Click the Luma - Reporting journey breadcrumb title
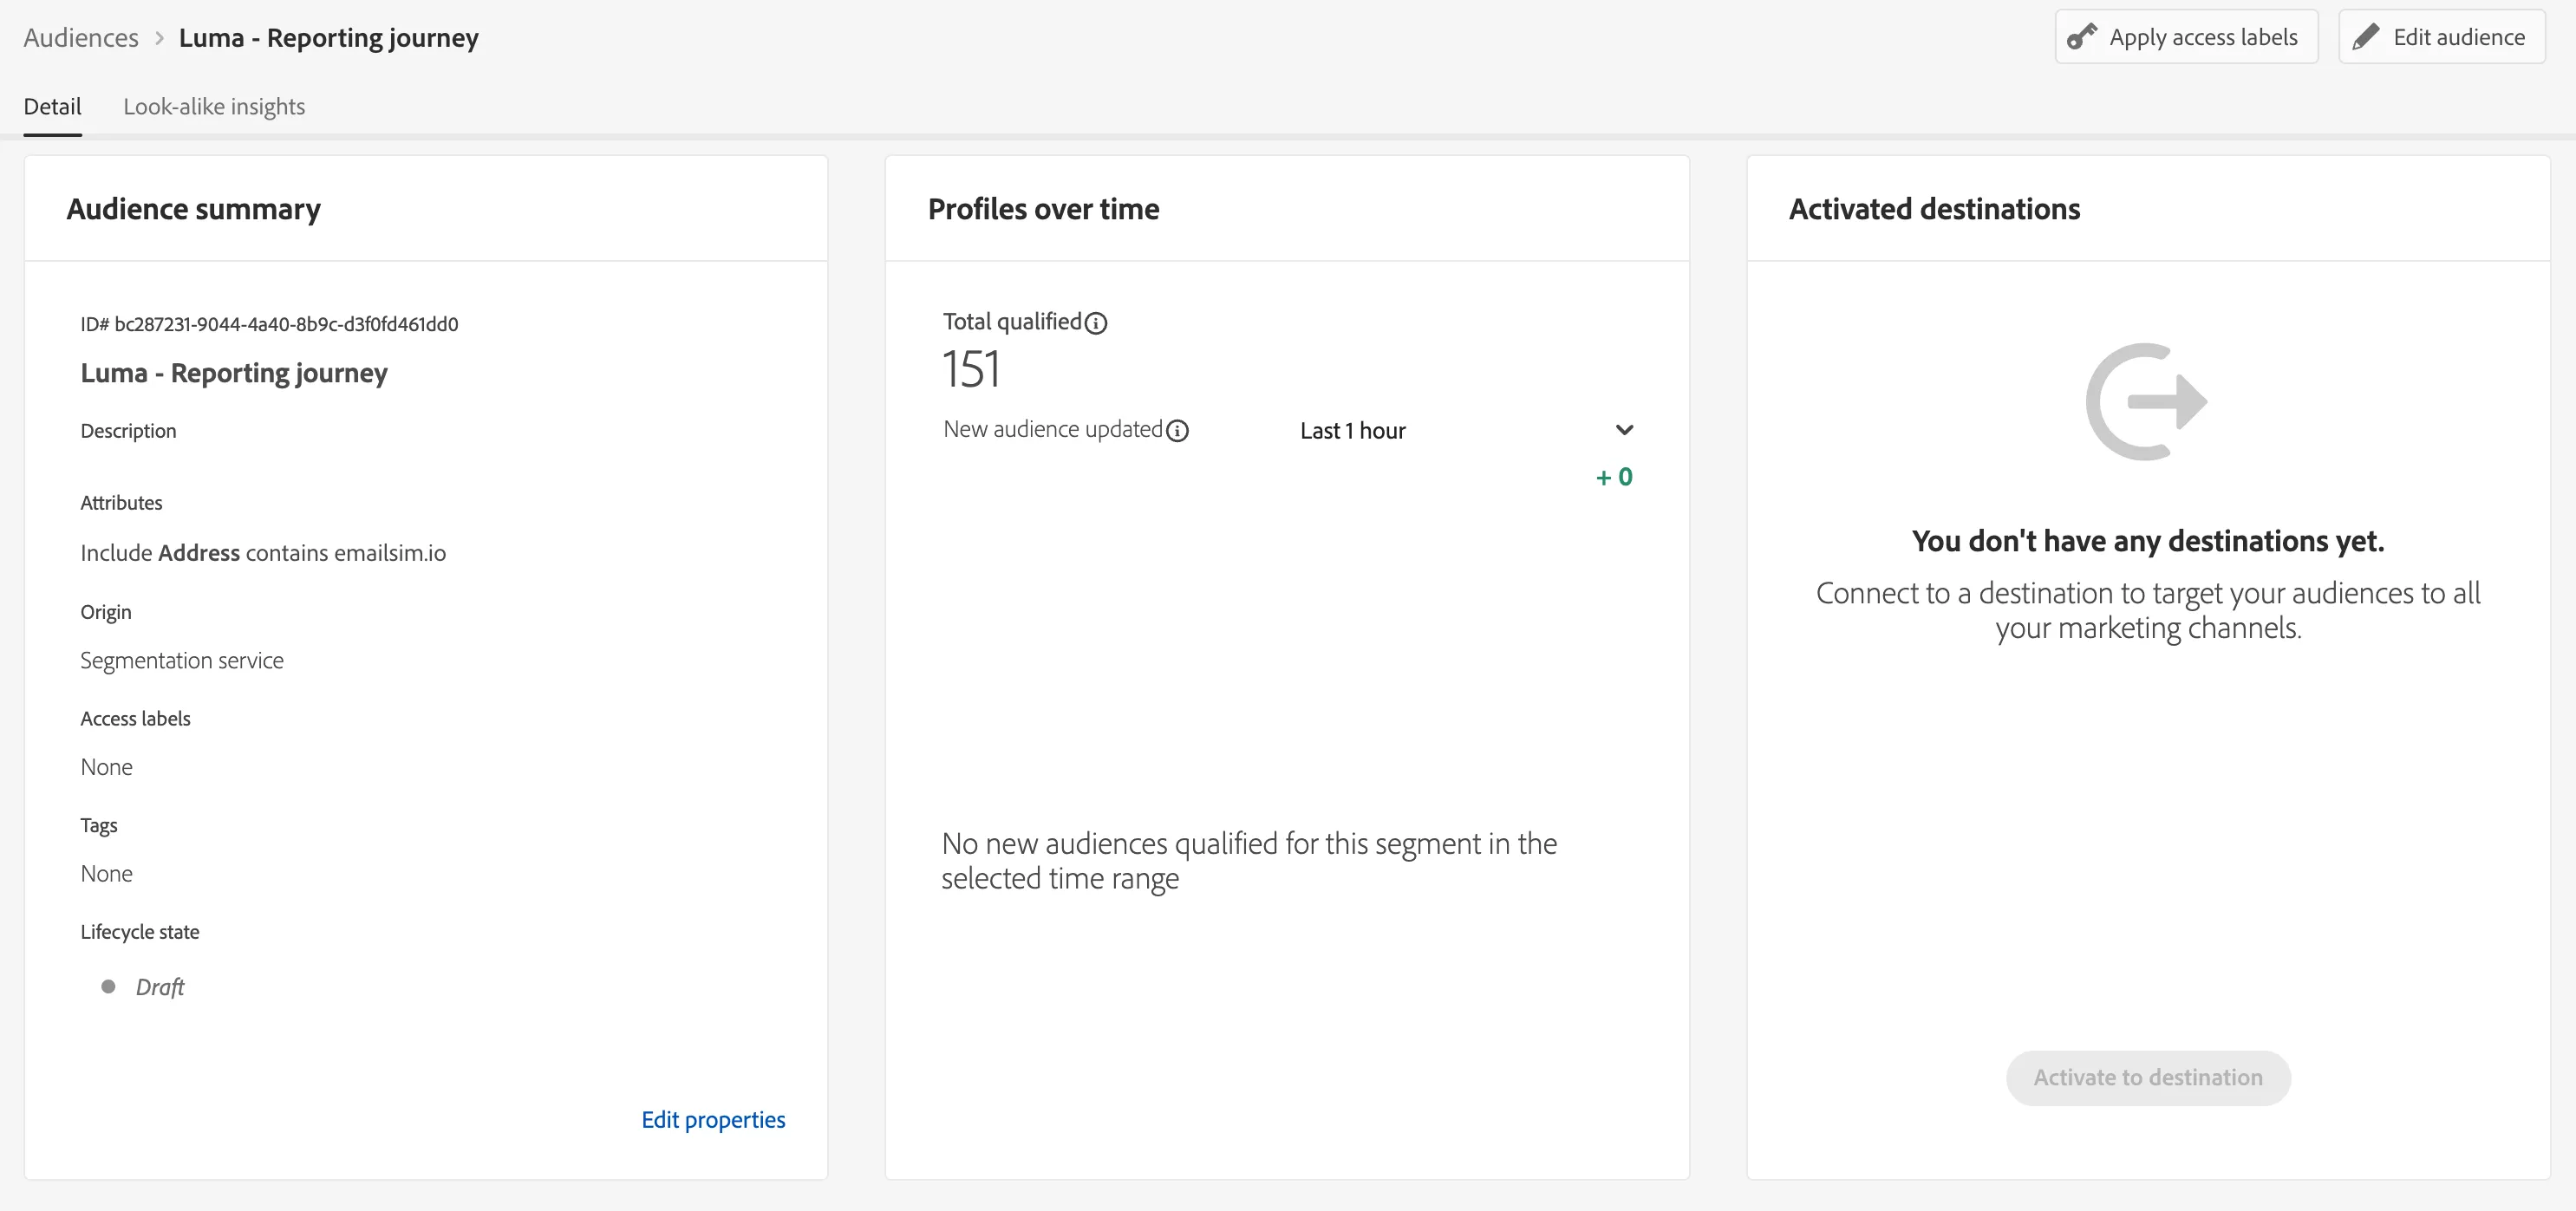Screen dimensions: 2576x1211 (x=329, y=38)
